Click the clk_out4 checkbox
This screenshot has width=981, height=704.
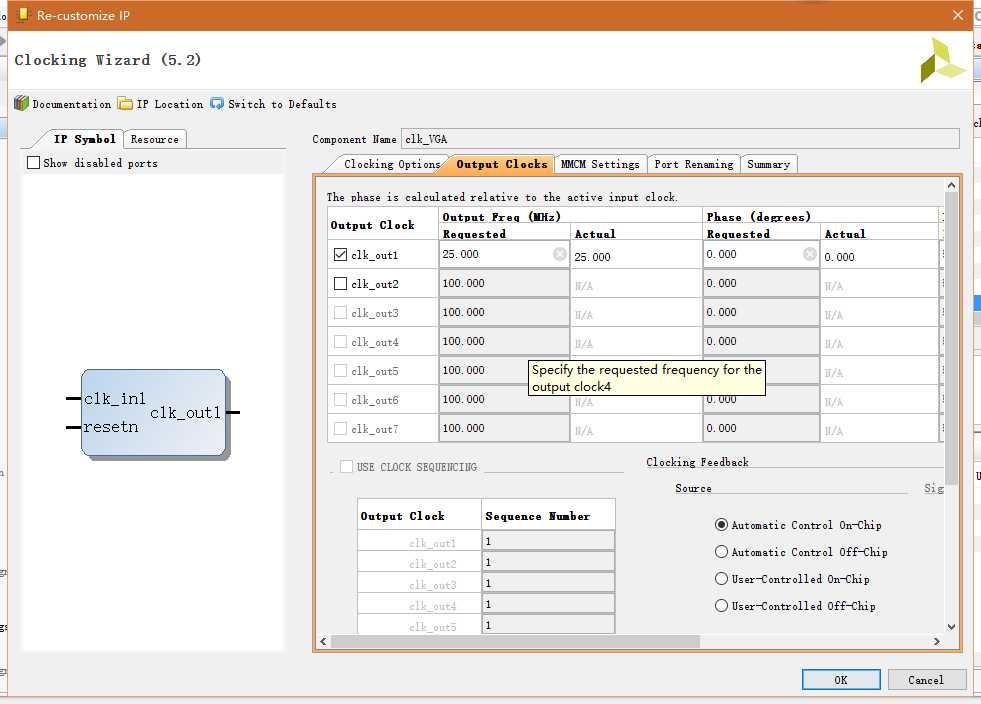tap(340, 342)
